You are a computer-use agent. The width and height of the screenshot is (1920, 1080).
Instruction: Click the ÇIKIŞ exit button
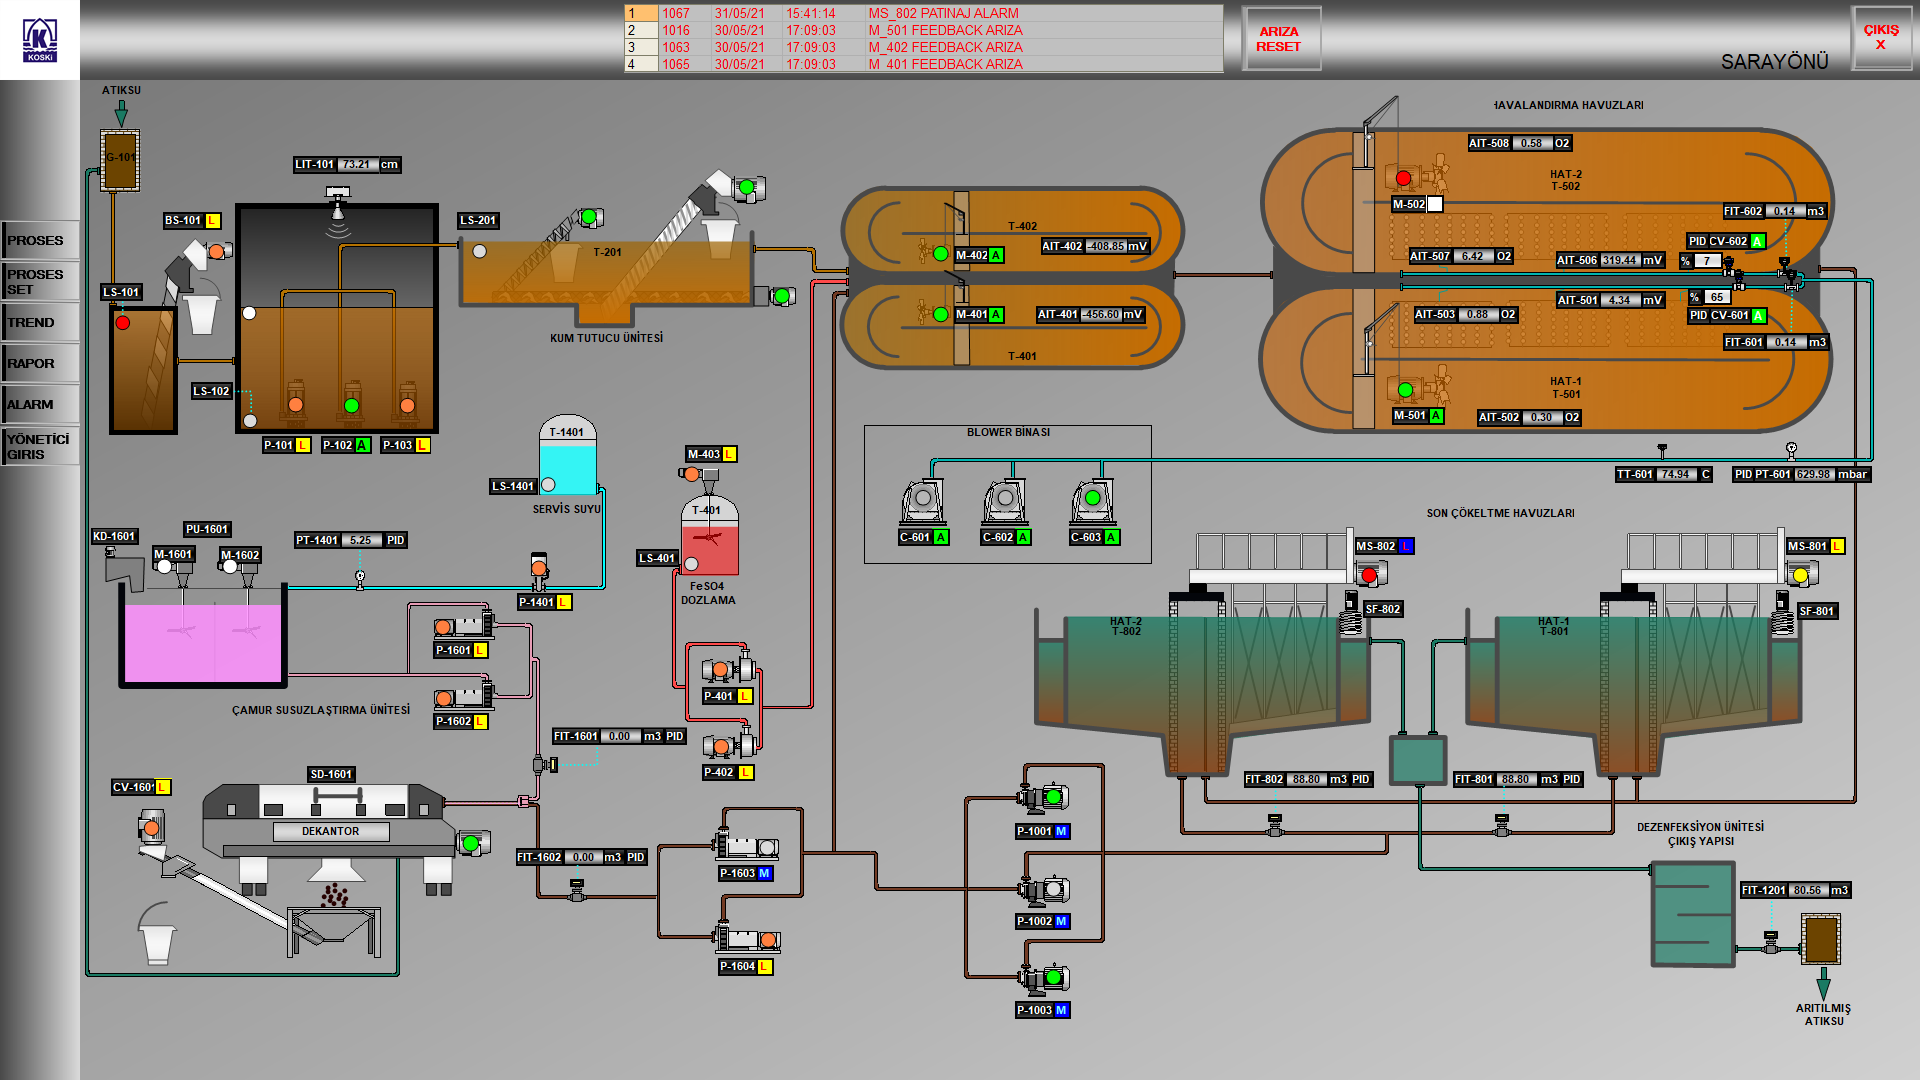pyautogui.click(x=1881, y=38)
